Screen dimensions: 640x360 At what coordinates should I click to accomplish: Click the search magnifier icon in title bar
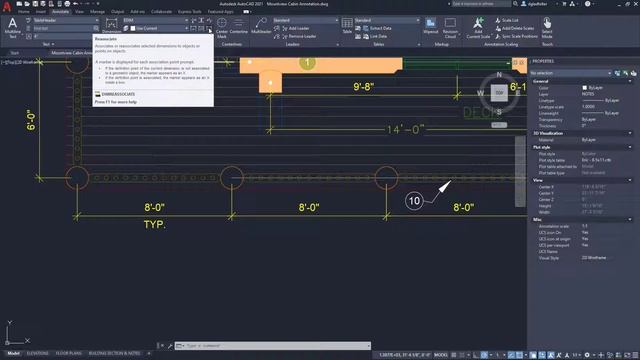point(516,4)
